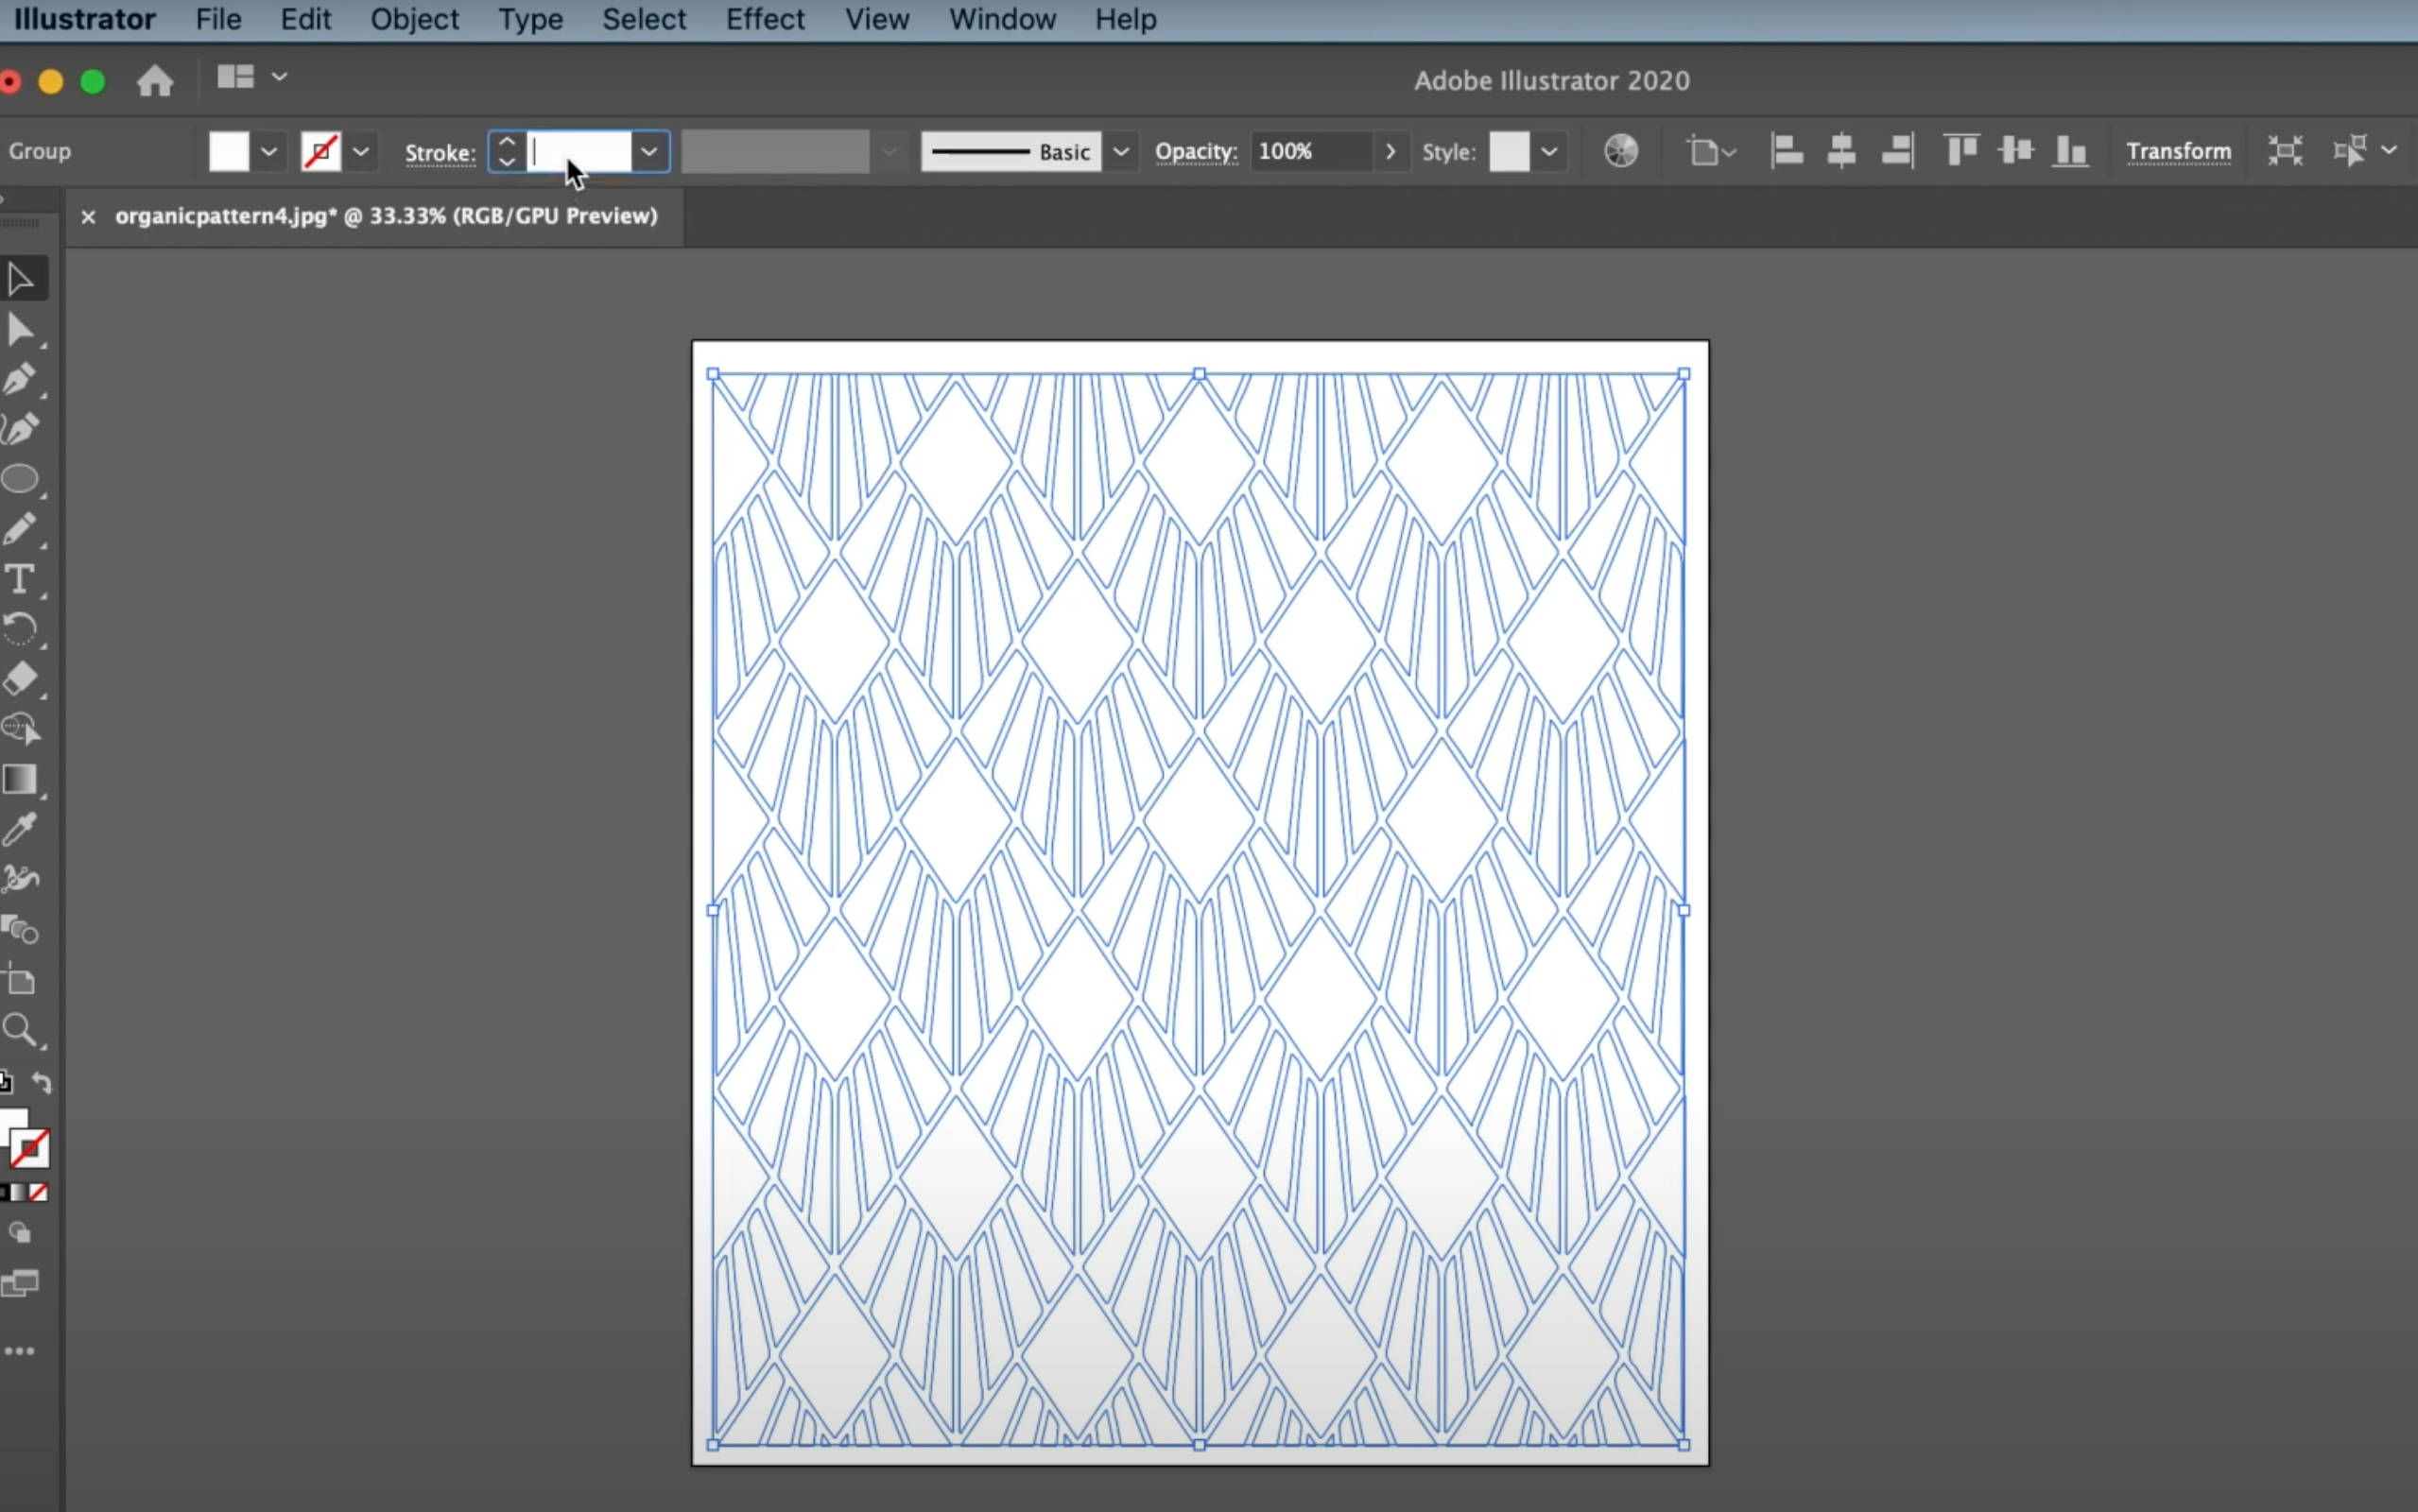Align objects to vertical top
The image size is (2418, 1512).
click(1961, 151)
